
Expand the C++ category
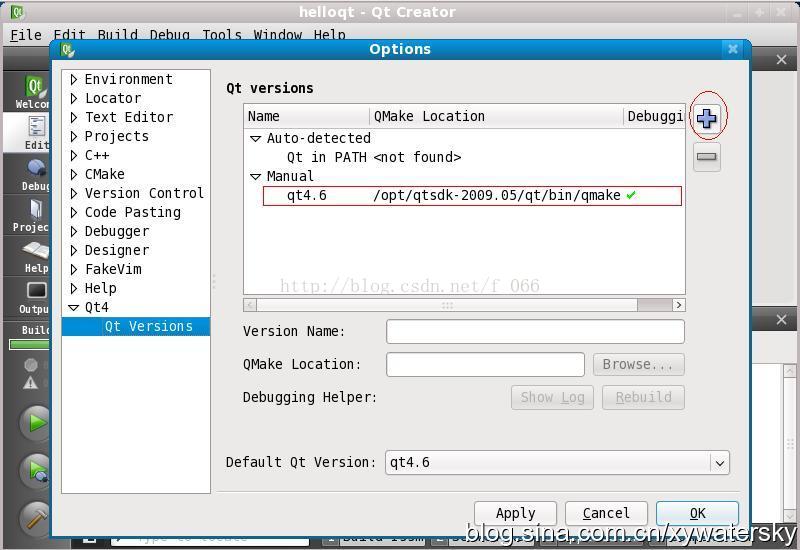coord(74,155)
